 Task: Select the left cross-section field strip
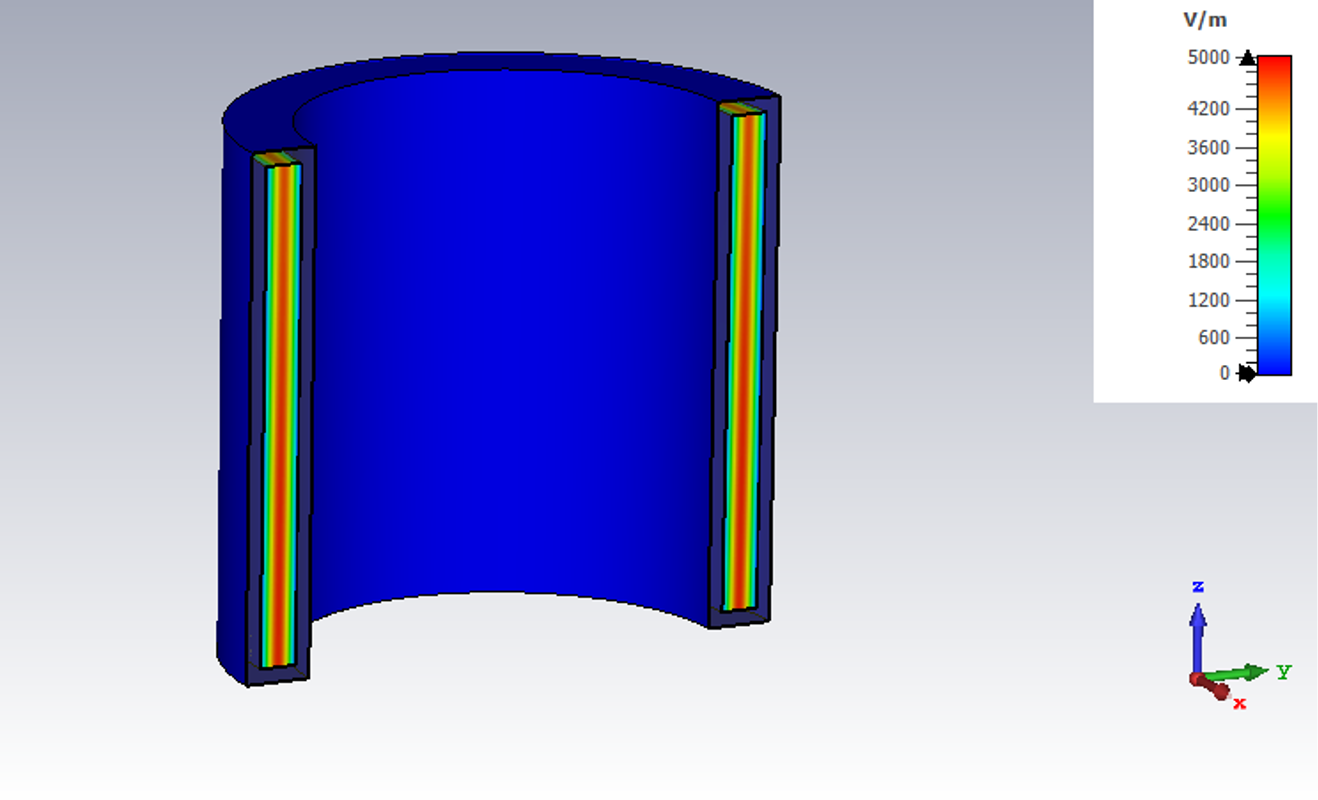[282, 415]
